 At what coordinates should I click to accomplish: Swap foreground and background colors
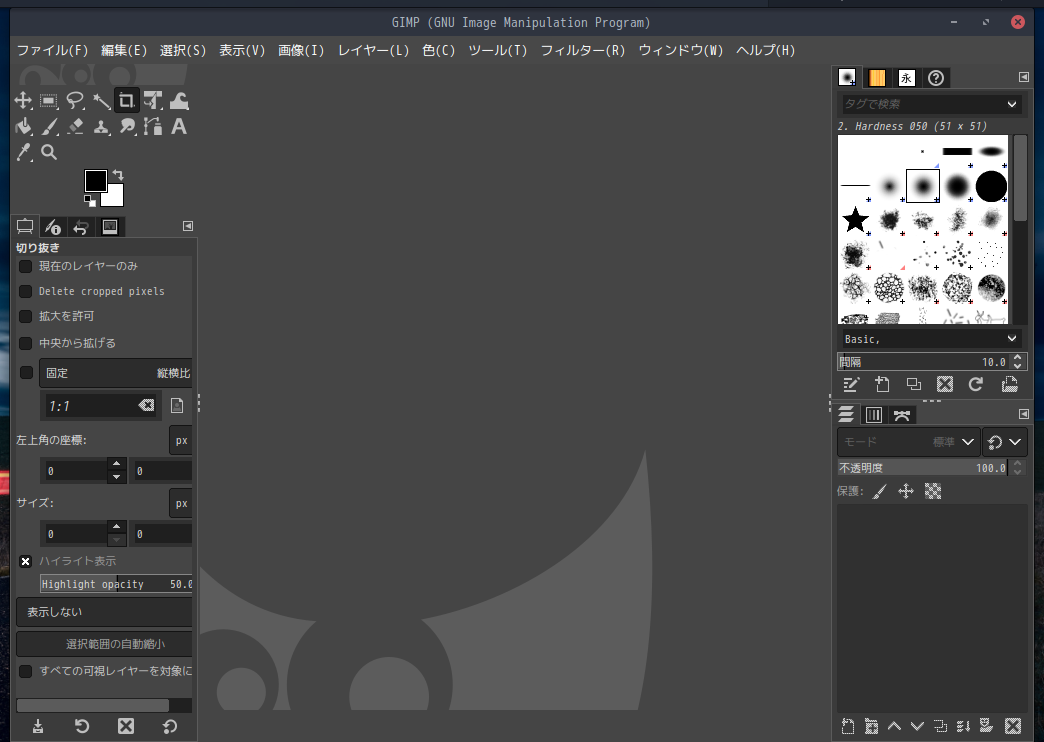[118, 175]
